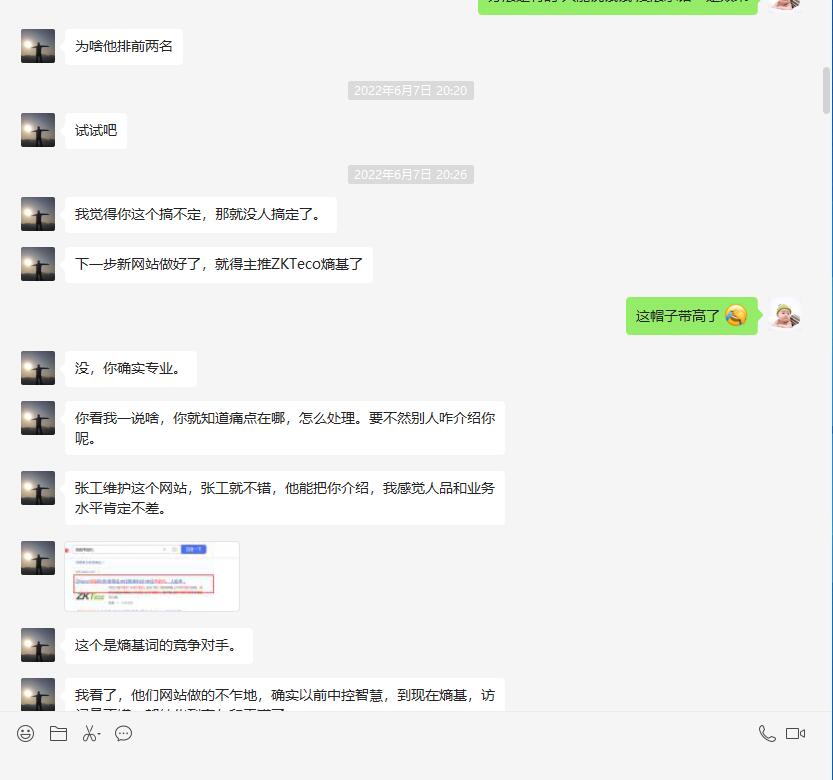Screen dimensions: 833x780
Task: Open chat history bubble icon
Action: pyautogui.click(x=123, y=734)
